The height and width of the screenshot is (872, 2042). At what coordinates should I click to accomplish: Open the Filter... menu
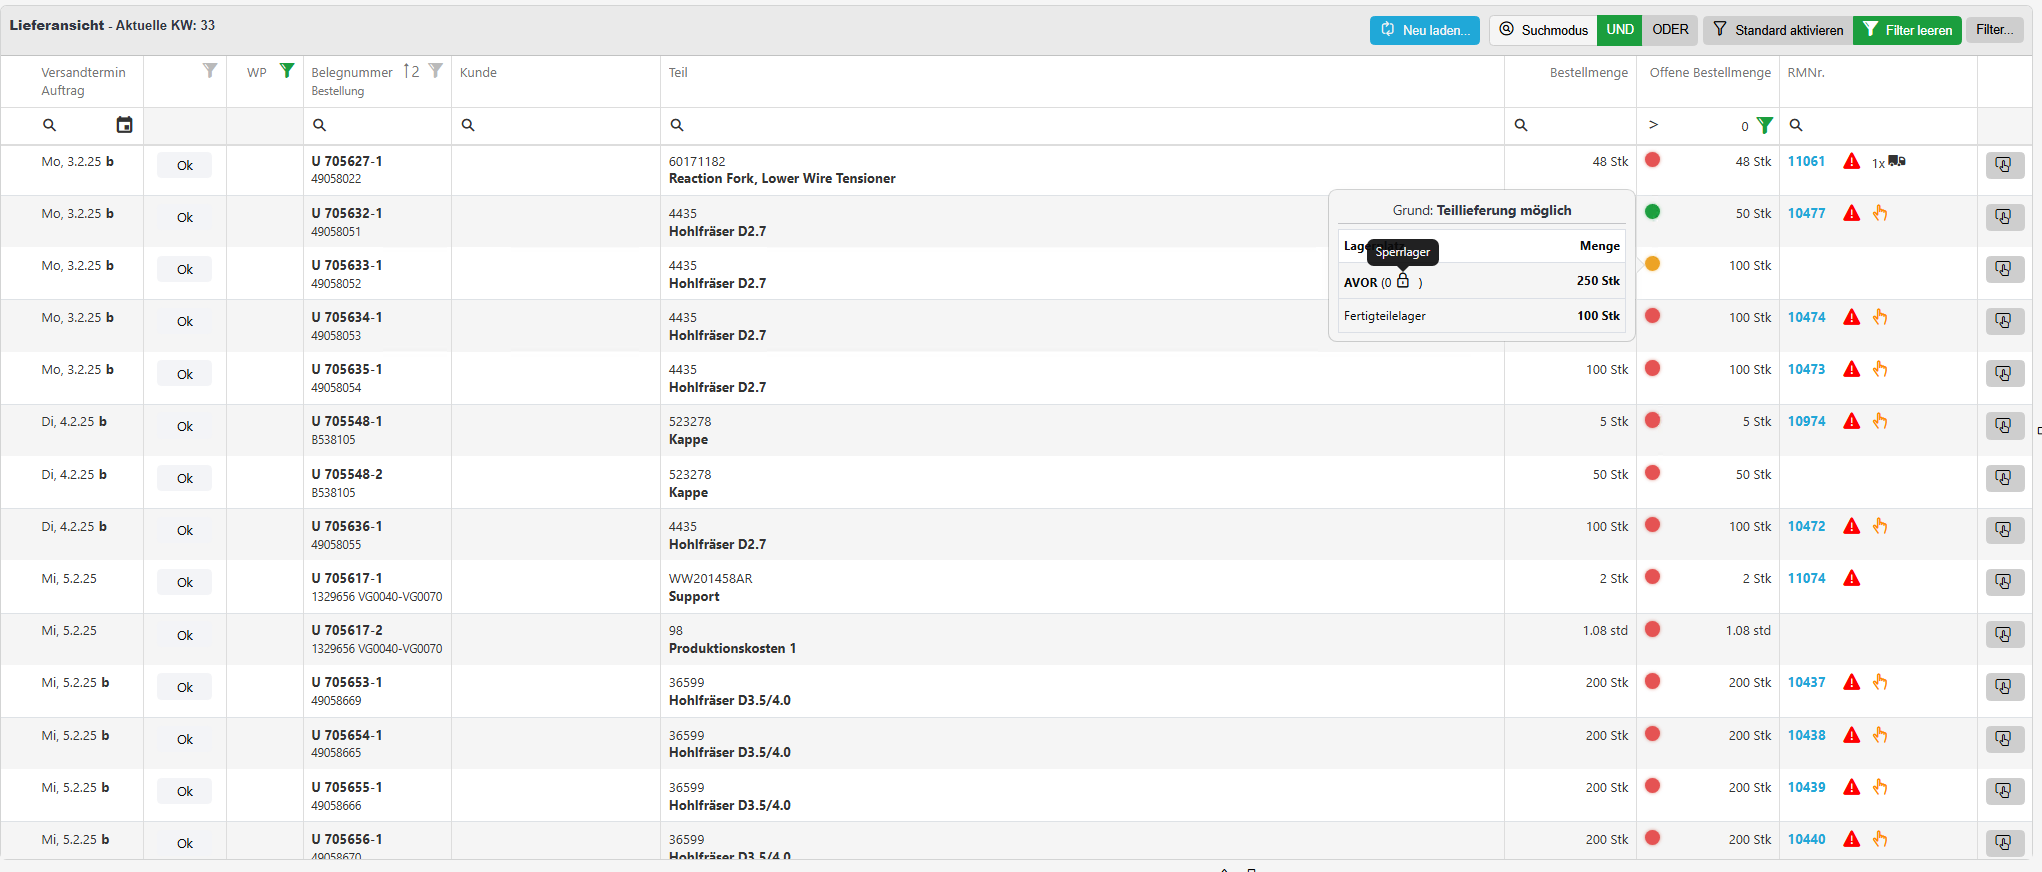[1994, 30]
